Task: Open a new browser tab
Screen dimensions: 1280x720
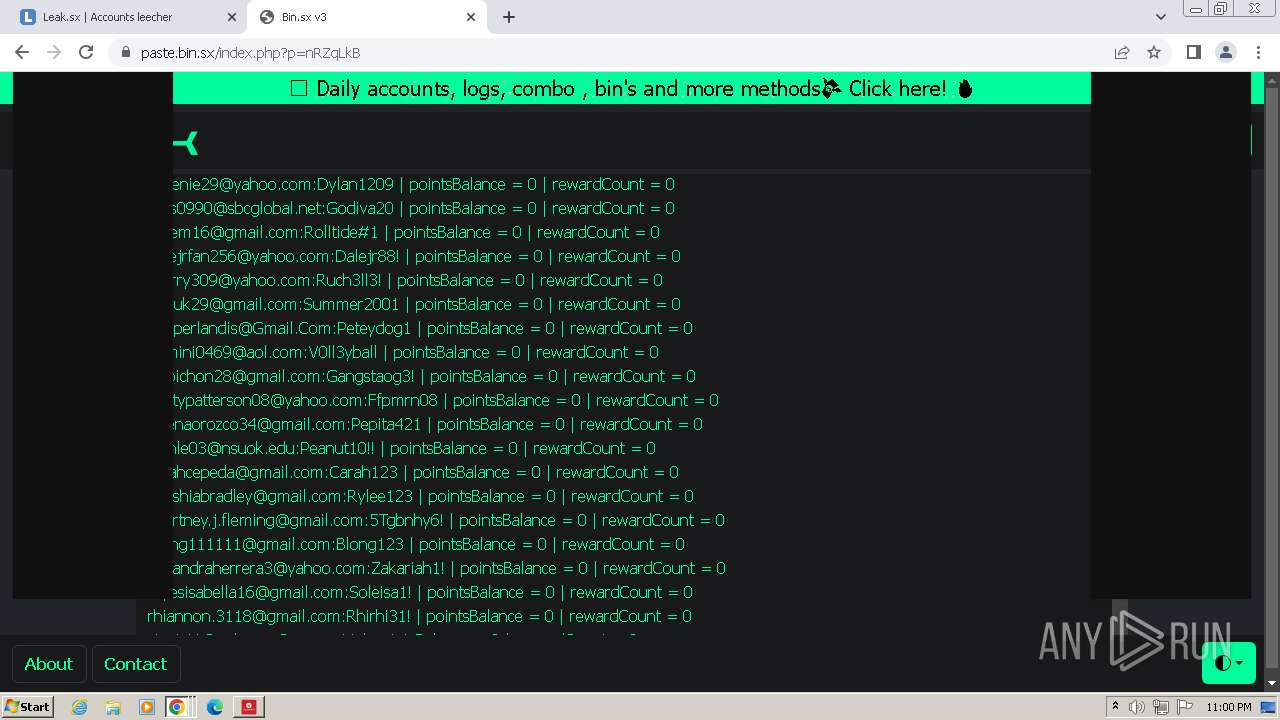Action: click(509, 17)
